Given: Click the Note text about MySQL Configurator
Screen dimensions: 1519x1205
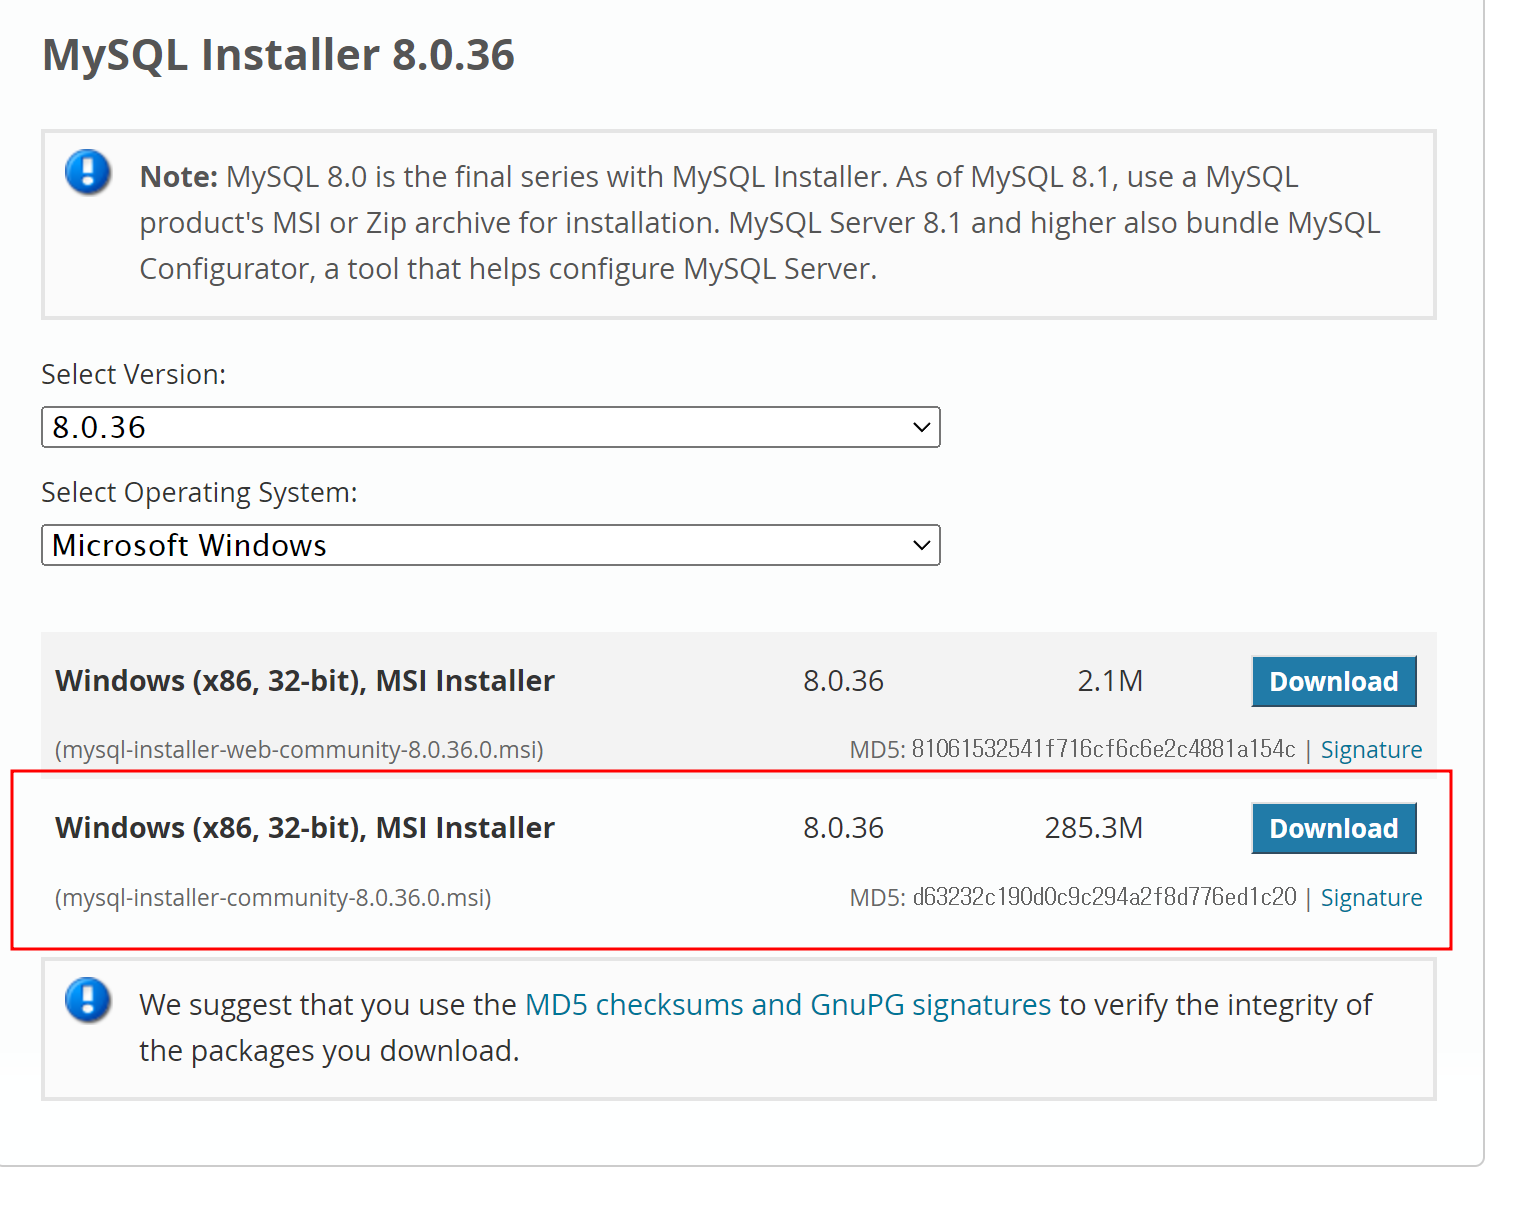Looking at the screenshot, I should [759, 223].
